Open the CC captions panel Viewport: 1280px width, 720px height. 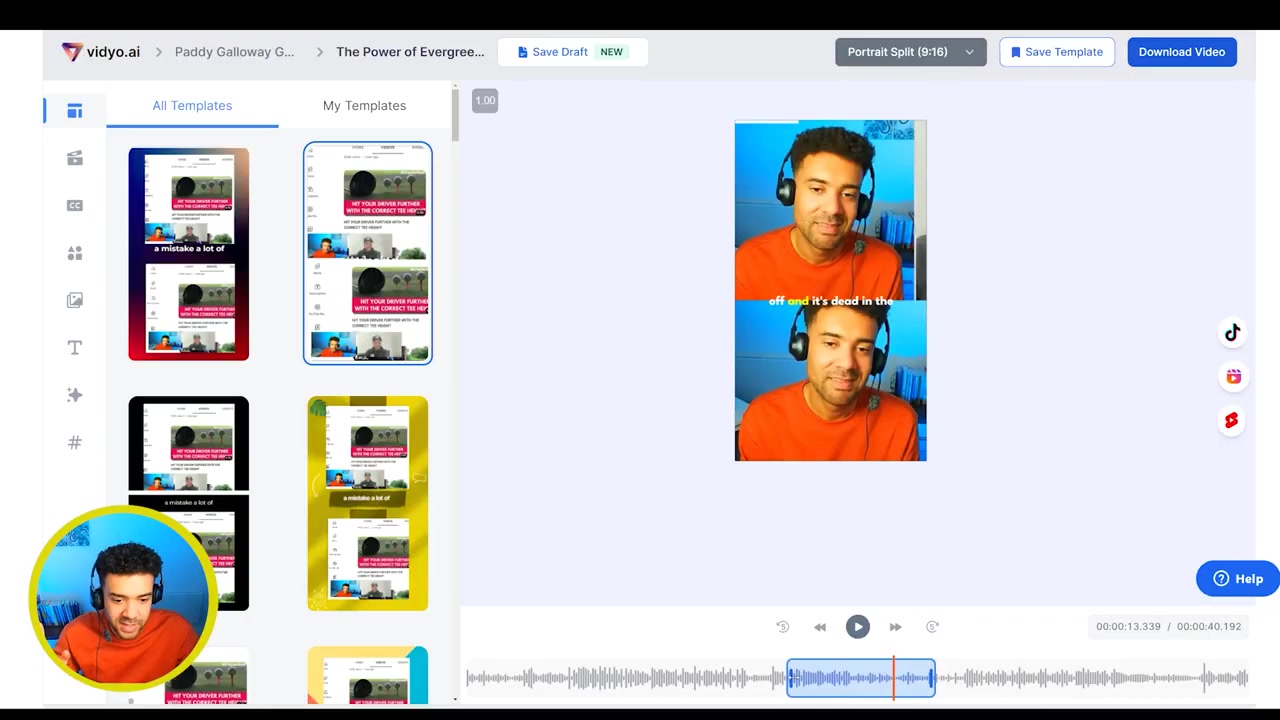75,206
